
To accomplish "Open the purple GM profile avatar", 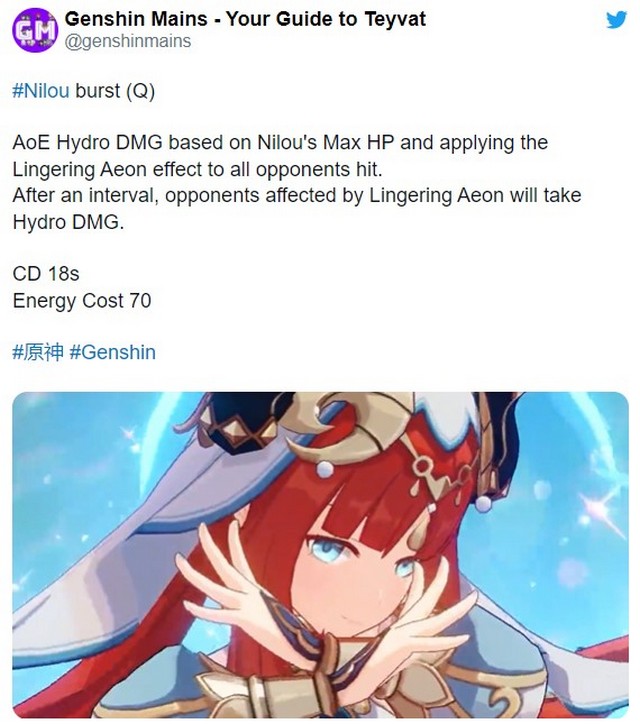I will point(35,30).
